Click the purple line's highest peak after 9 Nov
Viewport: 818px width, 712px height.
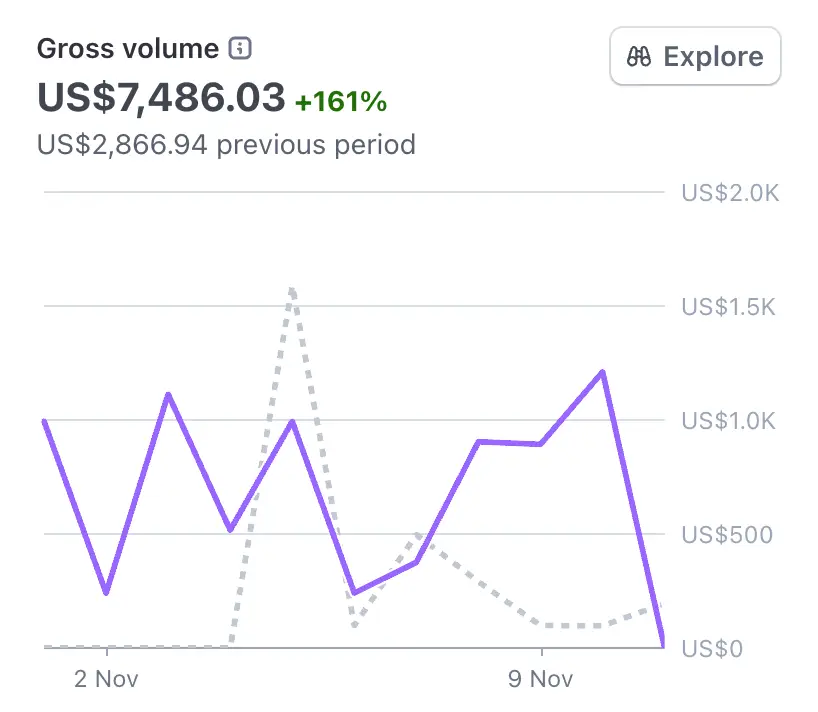coord(602,372)
